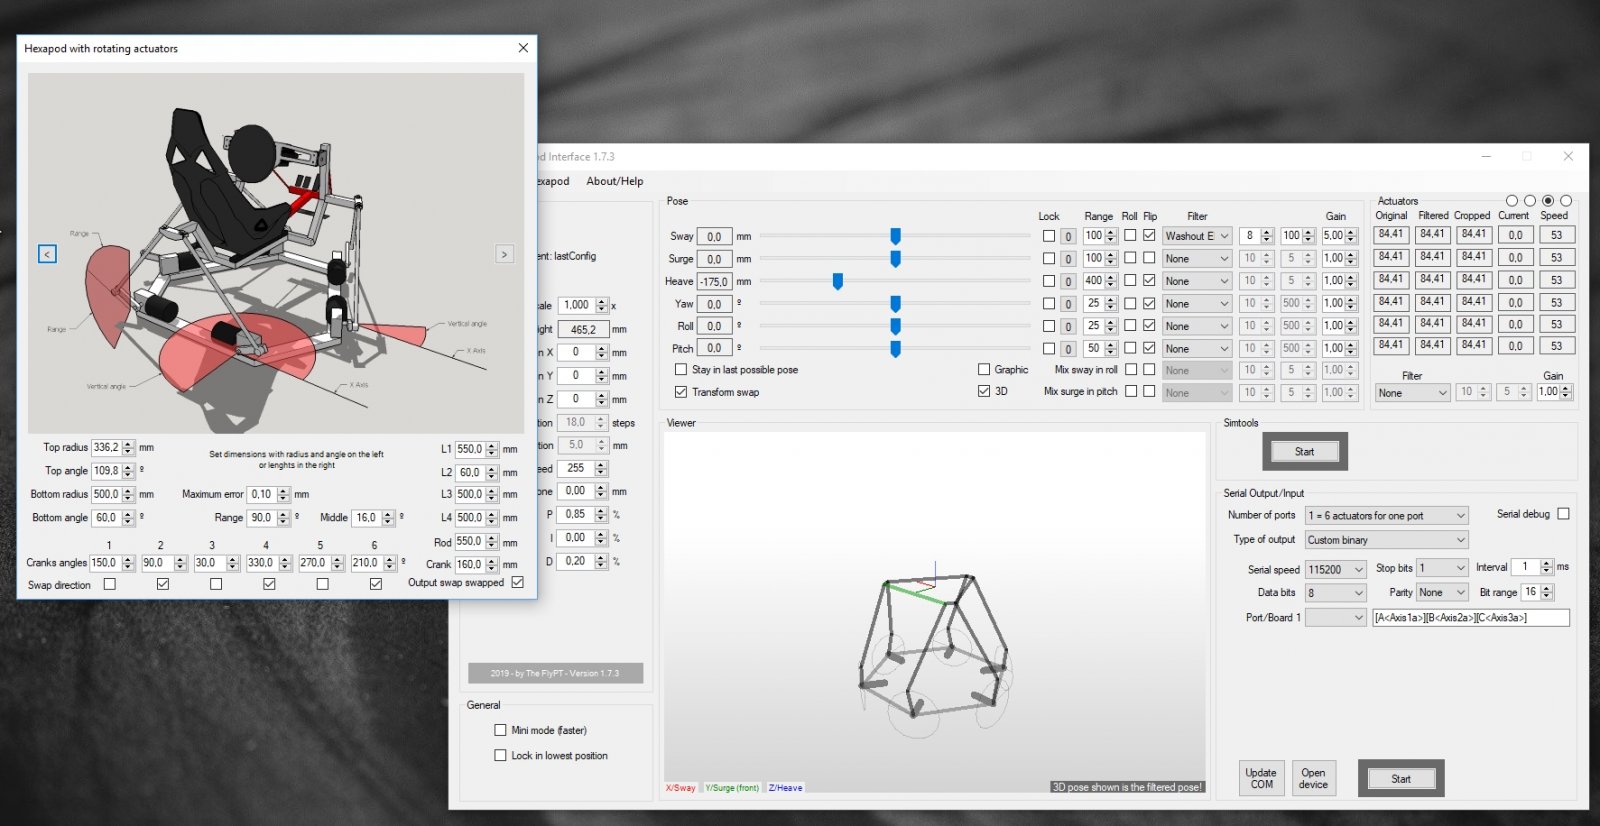
Task: Open the About/Help menu
Action: point(614,181)
